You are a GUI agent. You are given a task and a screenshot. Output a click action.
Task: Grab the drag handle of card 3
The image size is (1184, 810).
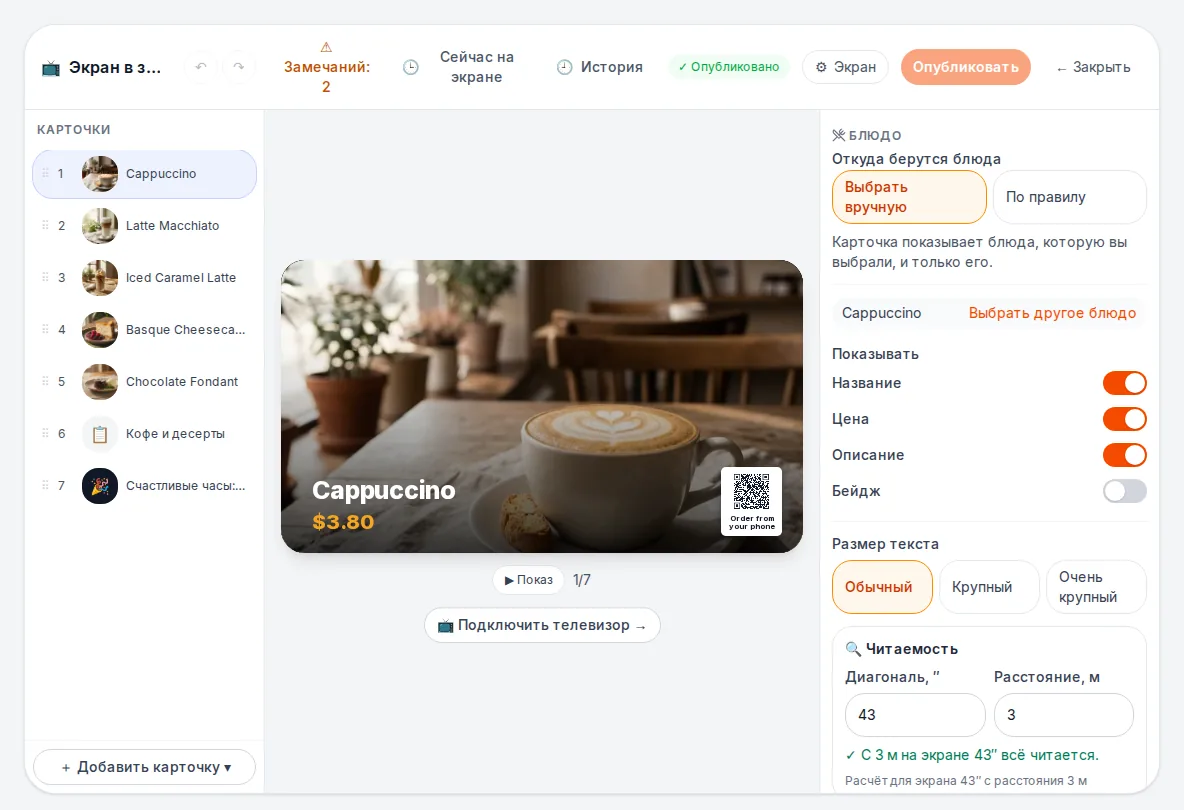45,277
